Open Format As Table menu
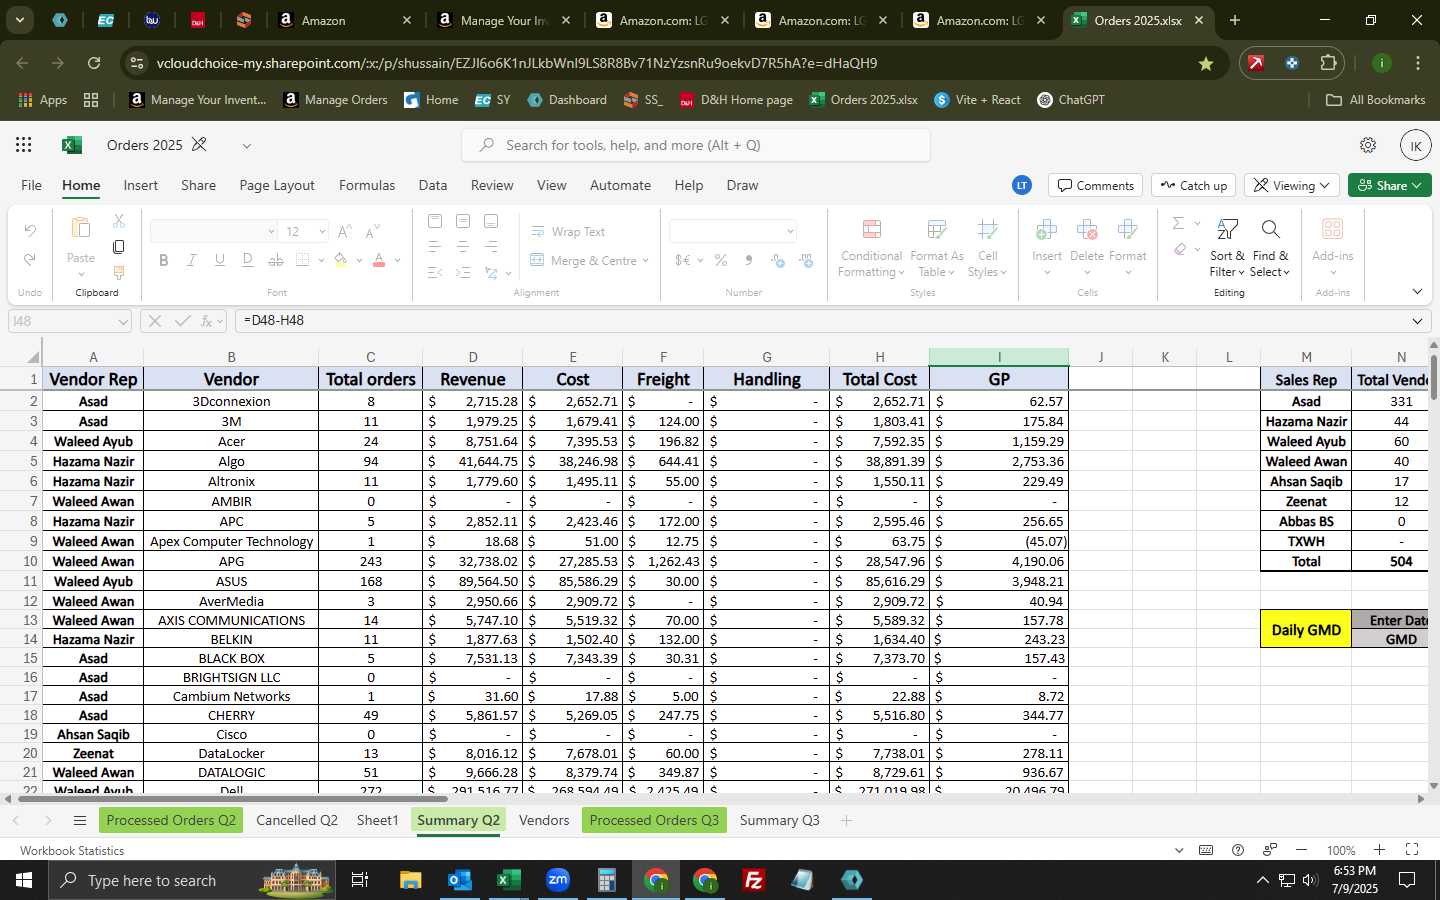The image size is (1440, 900). pyautogui.click(x=937, y=248)
